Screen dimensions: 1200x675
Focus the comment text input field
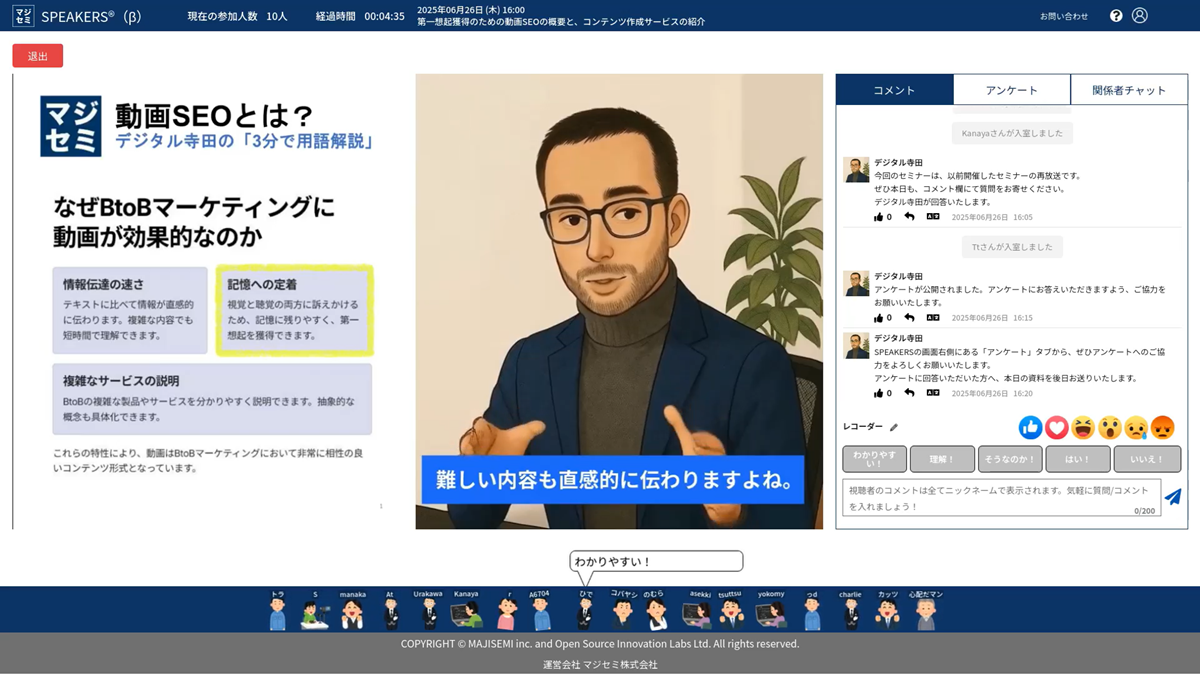point(1000,497)
